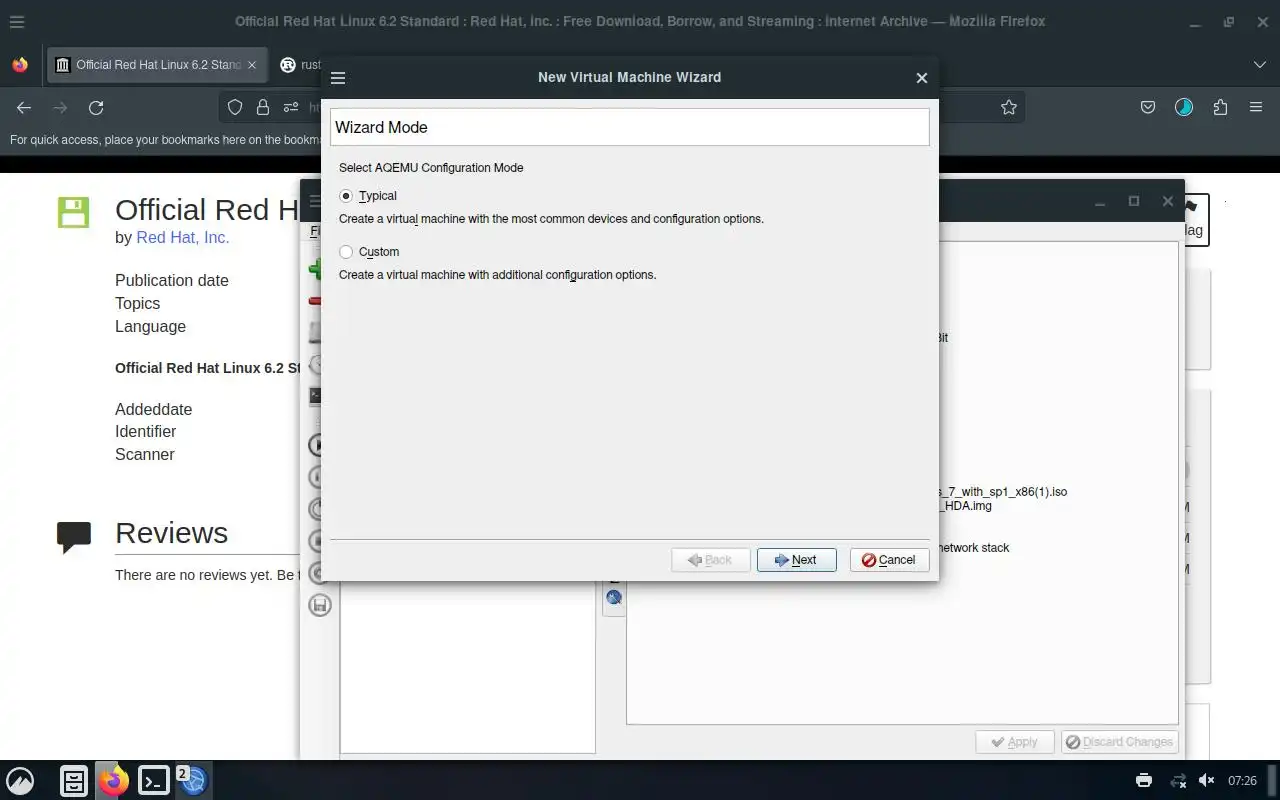This screenshot has height=800, width=1280.
Task: Maximize the AQEMU main window
Action: [1134, 201]
